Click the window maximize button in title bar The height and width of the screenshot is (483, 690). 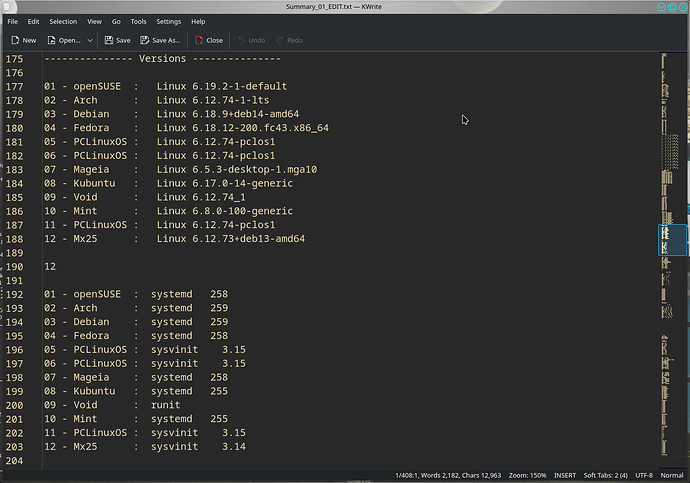(672, 7)
